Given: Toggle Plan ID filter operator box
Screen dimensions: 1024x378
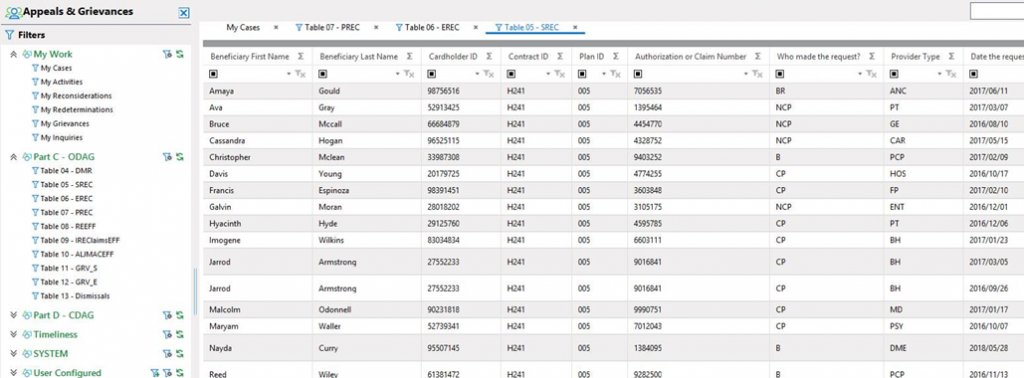Looking at the screenshot, I should pyautogui.click(x=582, y=74).
